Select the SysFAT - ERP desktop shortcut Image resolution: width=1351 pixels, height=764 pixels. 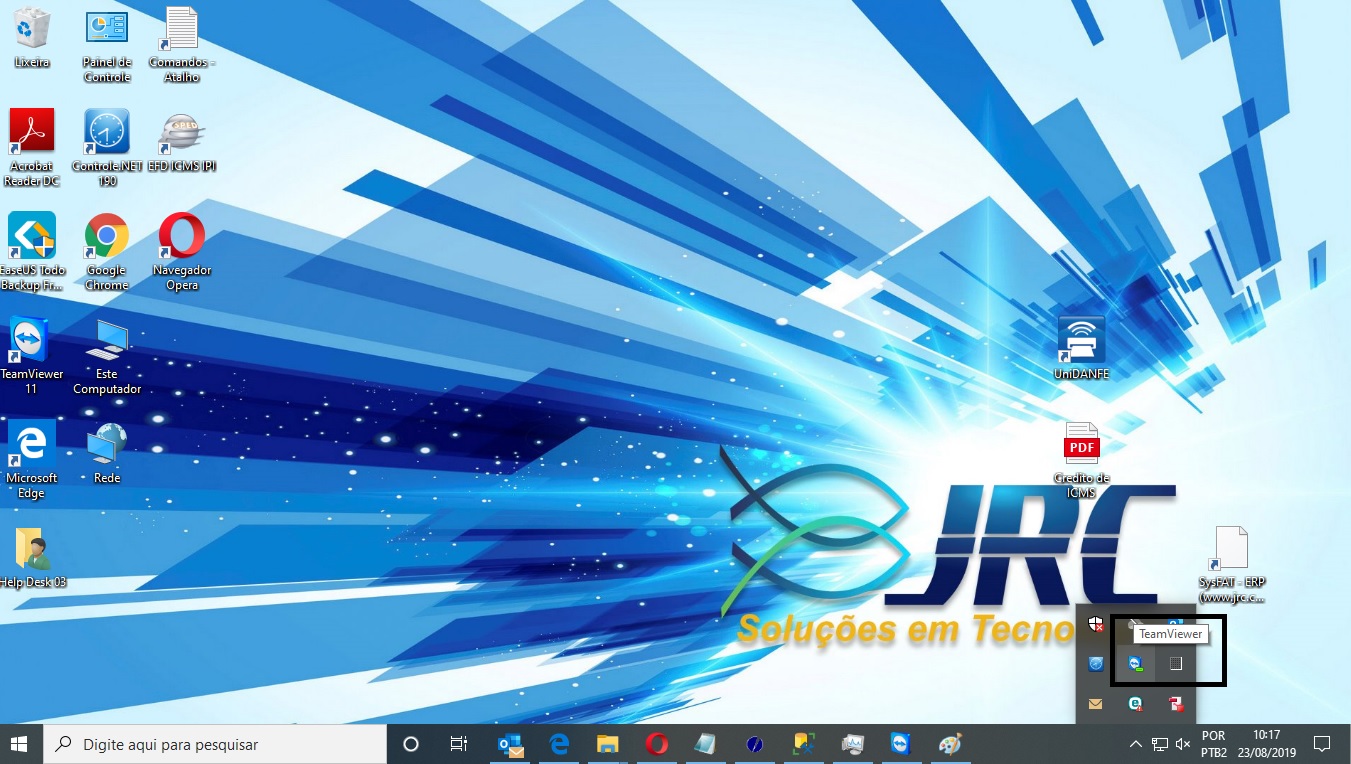(1231, 565)
